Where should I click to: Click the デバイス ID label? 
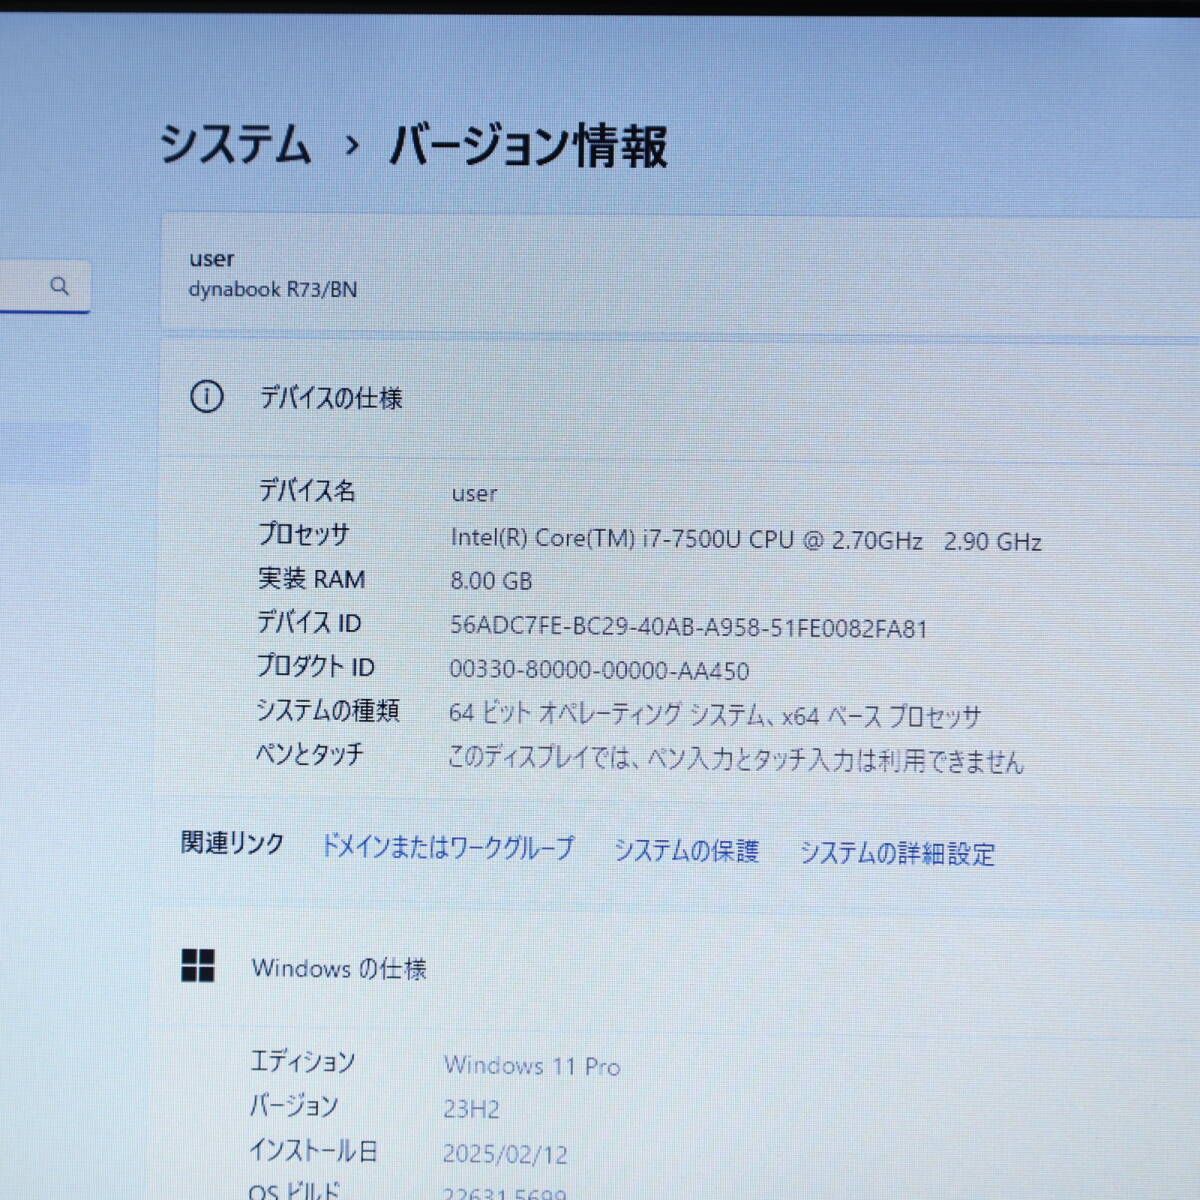309,623
